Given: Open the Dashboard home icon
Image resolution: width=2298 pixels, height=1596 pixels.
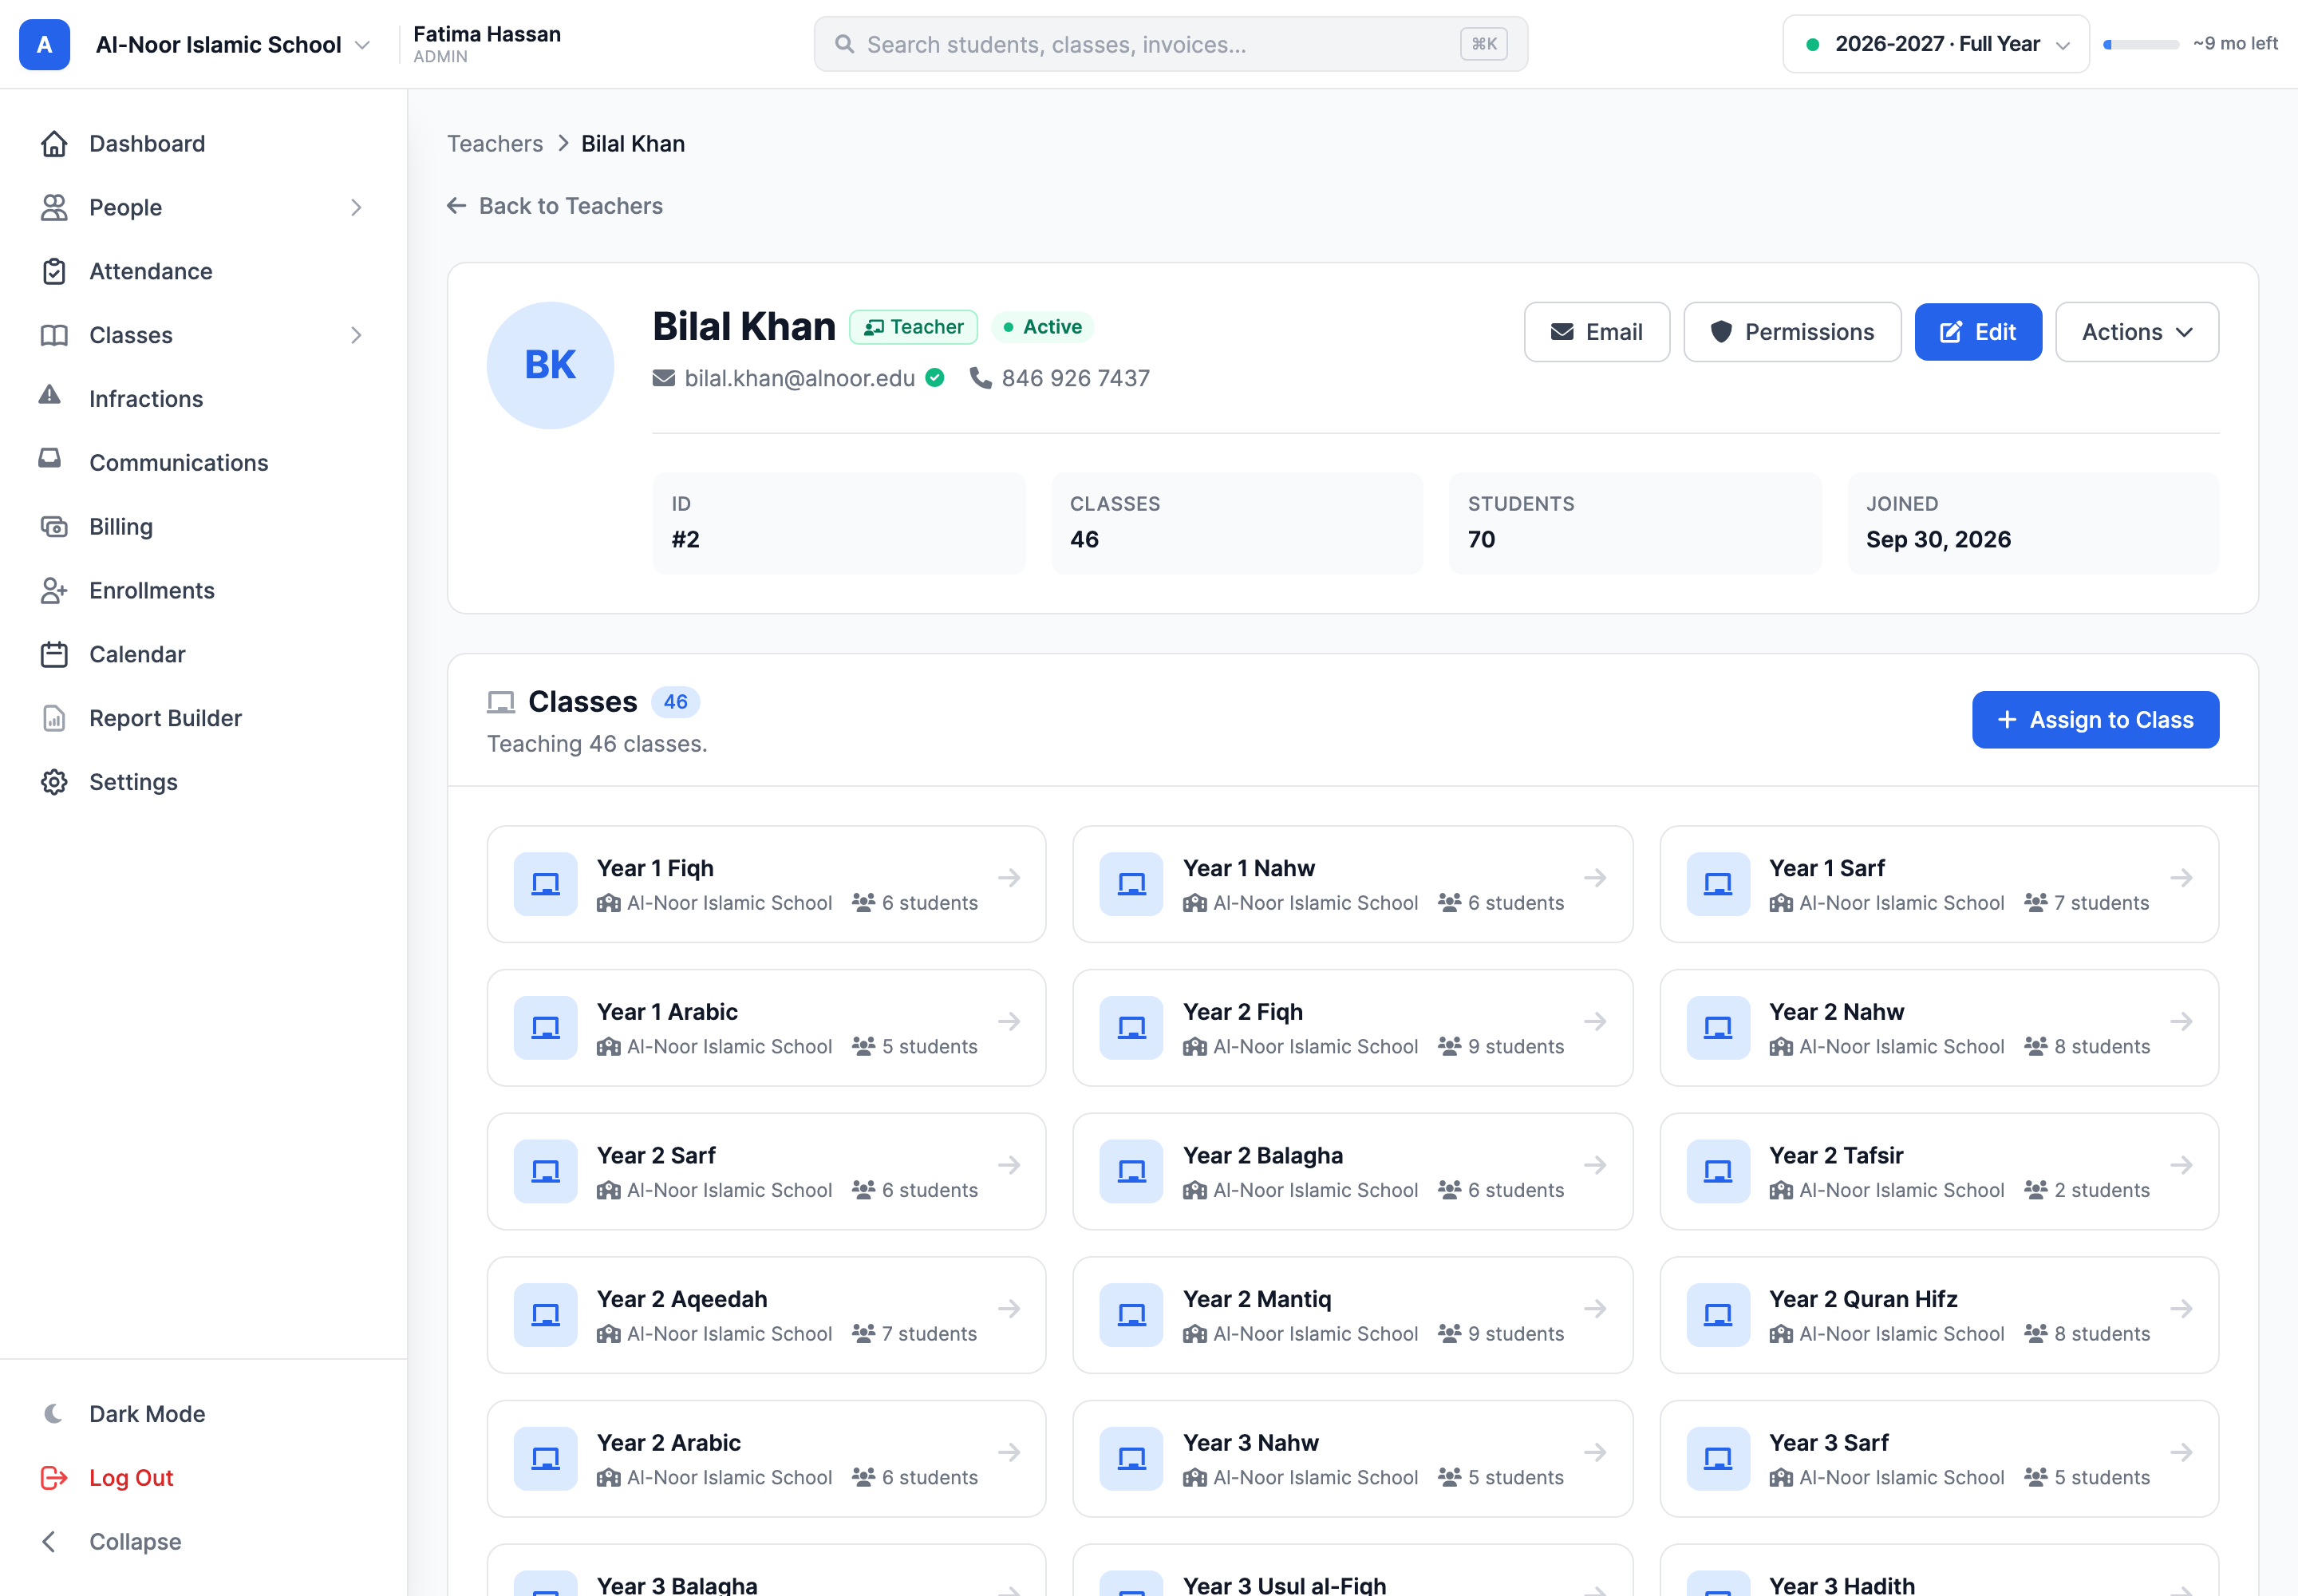Looking at the screenshot, I should 54,144.
